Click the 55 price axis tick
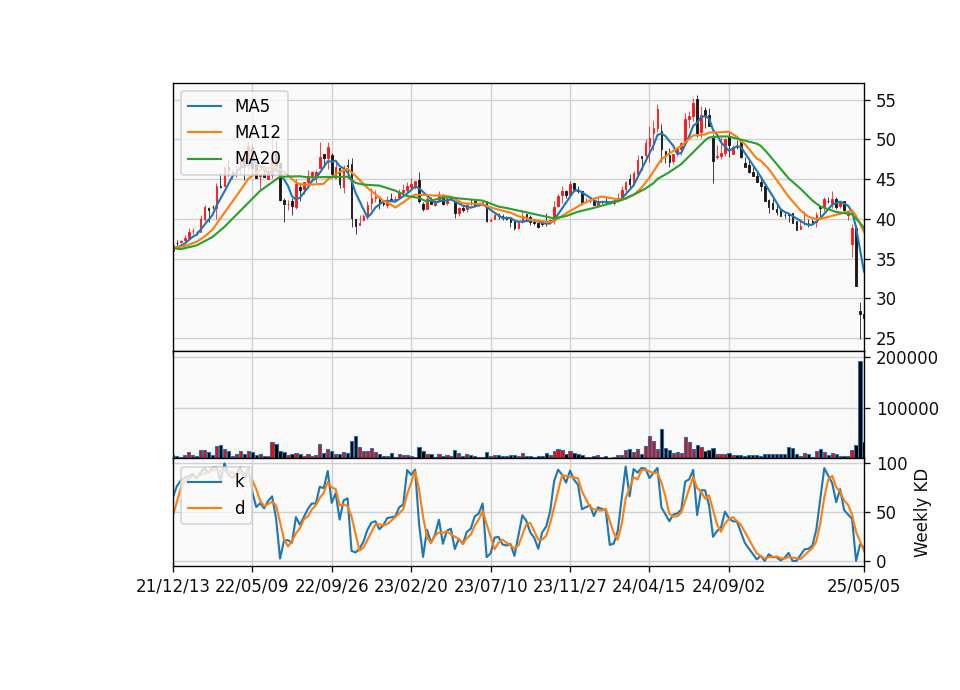 tap(885, 101)
